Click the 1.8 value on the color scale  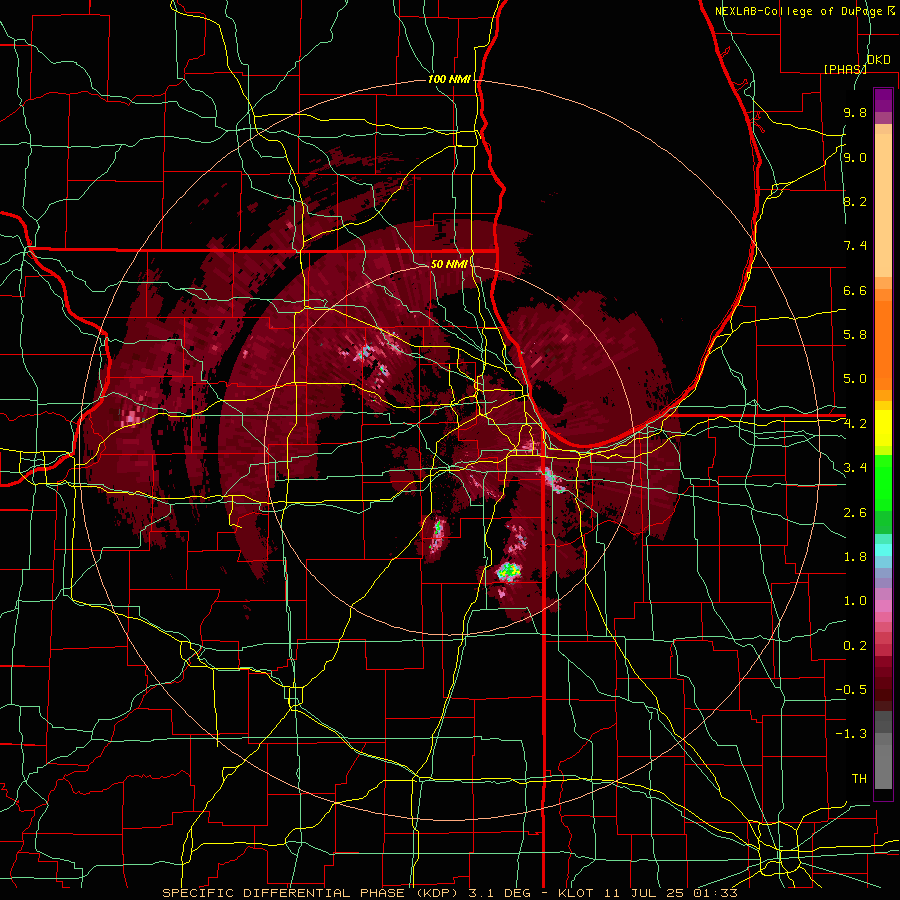(x=855, y=557)
